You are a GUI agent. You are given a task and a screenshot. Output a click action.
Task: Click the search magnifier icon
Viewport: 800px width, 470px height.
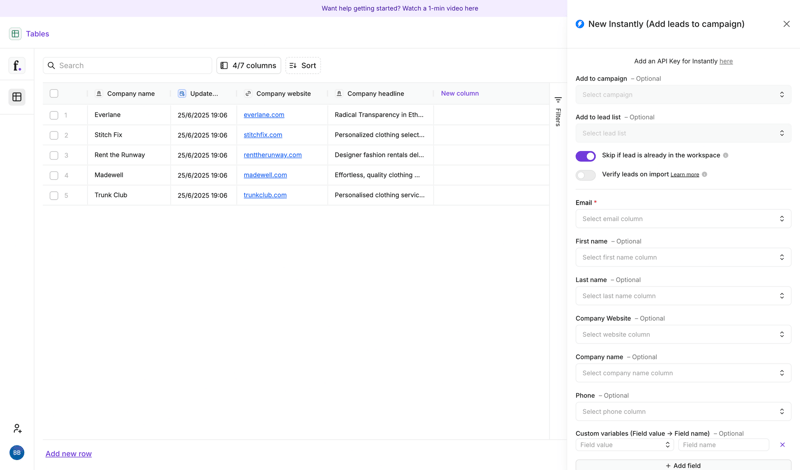52,65
